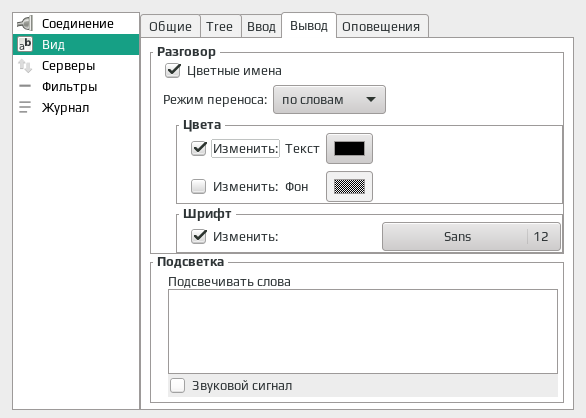The image size is (586, 418).
Task: Click the Sans 12 font button
Action: [x=471, y=236]
